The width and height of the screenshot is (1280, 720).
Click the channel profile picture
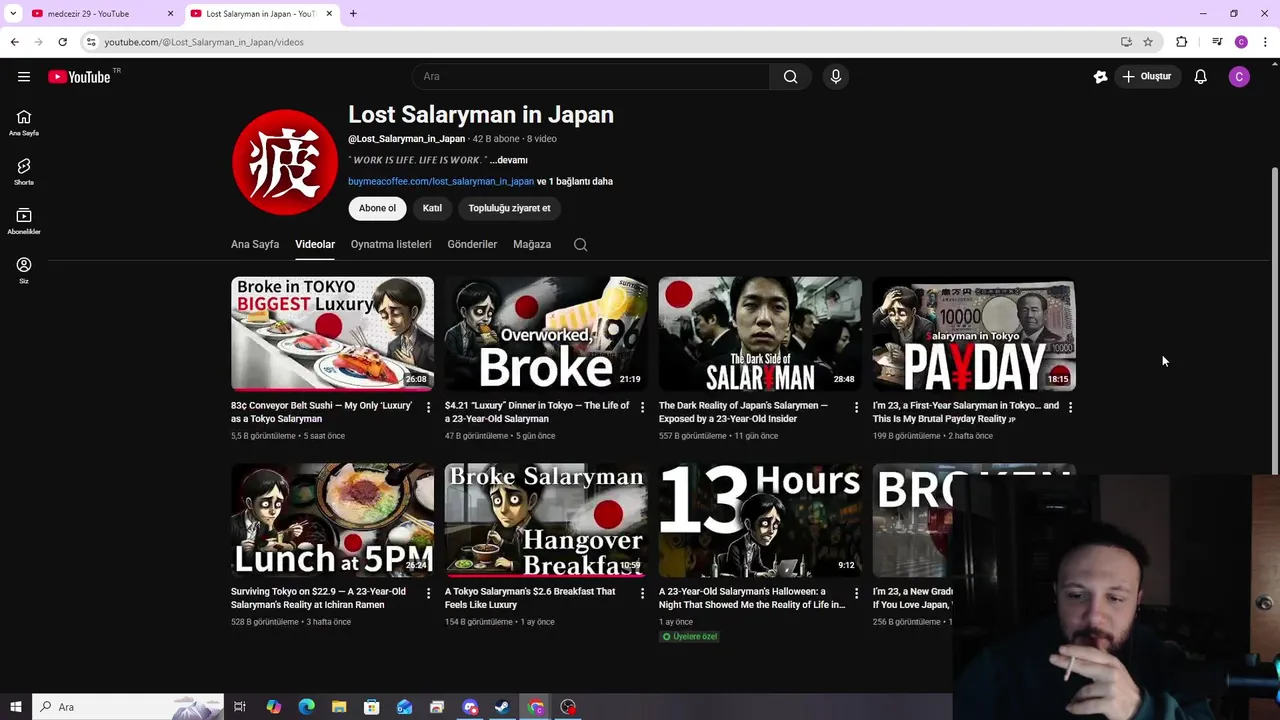pyautogui.click(x=285, y=162)
